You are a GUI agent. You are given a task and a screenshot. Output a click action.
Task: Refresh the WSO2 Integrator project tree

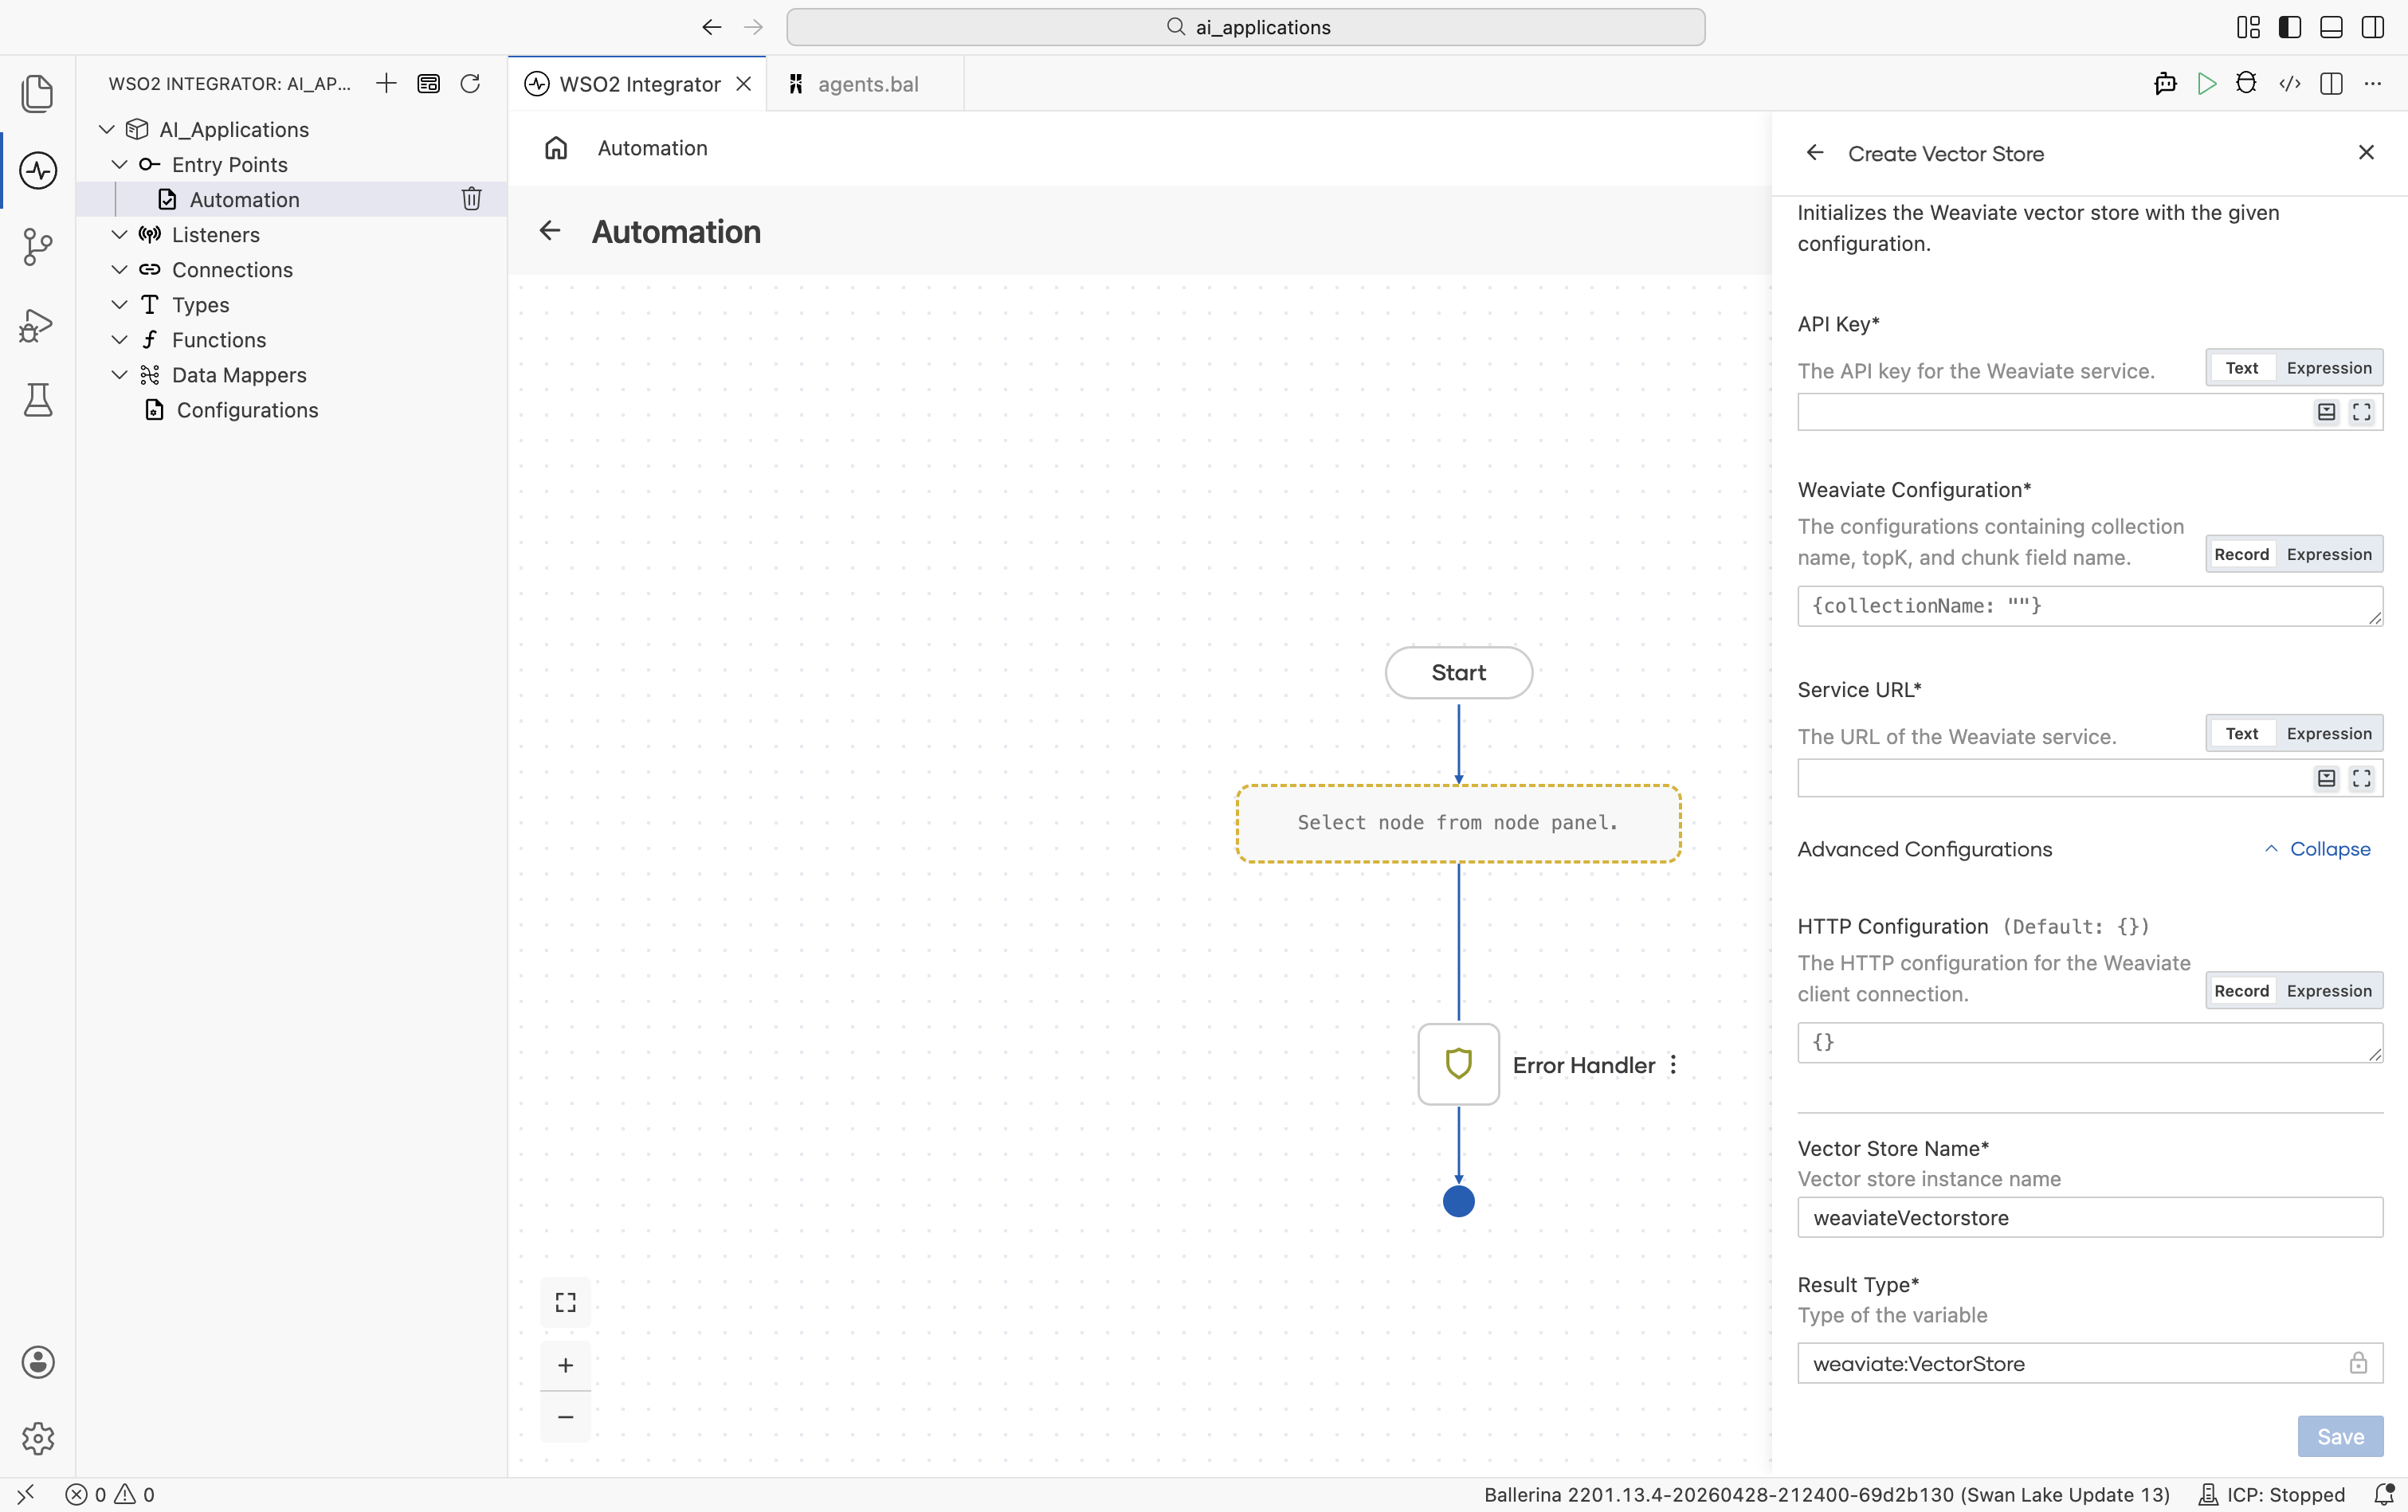[470, 83]
